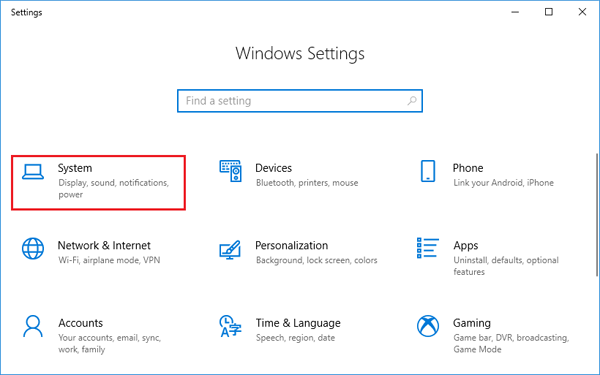Focus the Find a setting field
Image resolution: width=600 pixels, height=375 pixels.
[x=300, y=101]
